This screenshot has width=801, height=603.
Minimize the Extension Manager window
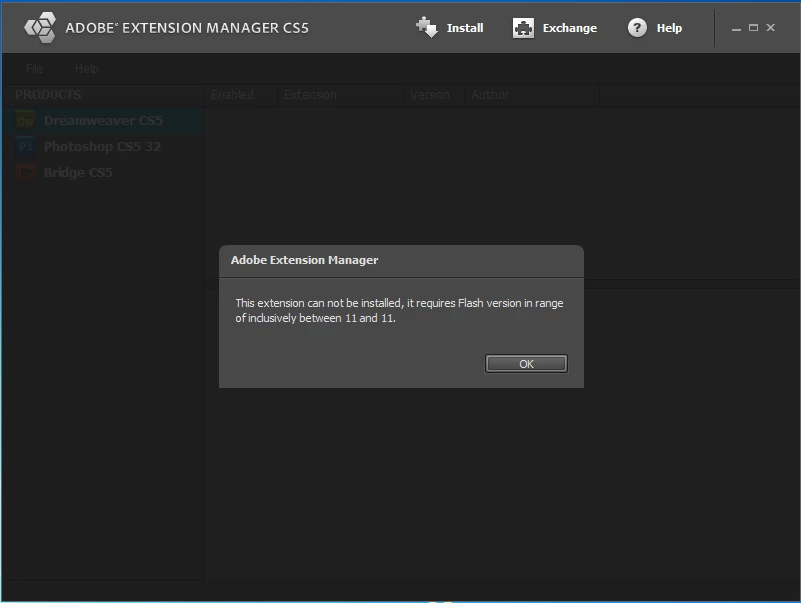click(736, 29)
